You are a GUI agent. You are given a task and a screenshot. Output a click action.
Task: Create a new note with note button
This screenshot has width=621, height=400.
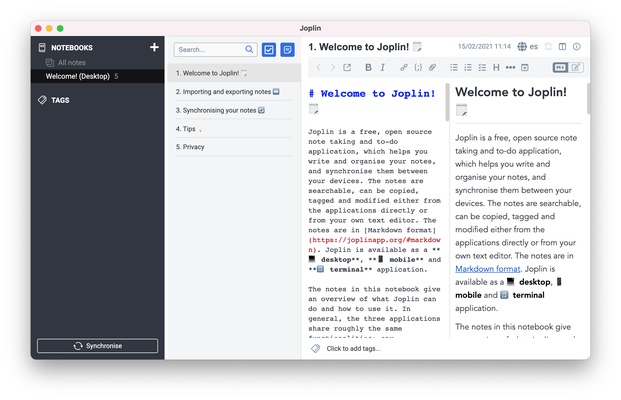click(288, 50)
